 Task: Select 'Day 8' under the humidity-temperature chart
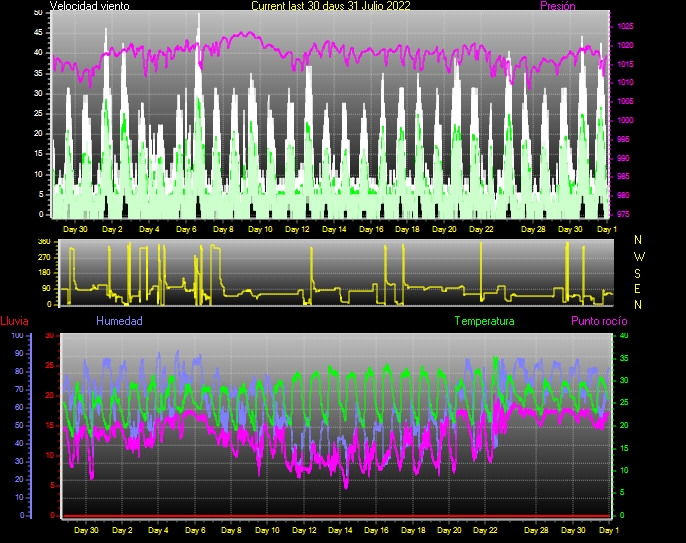(231, 530)
